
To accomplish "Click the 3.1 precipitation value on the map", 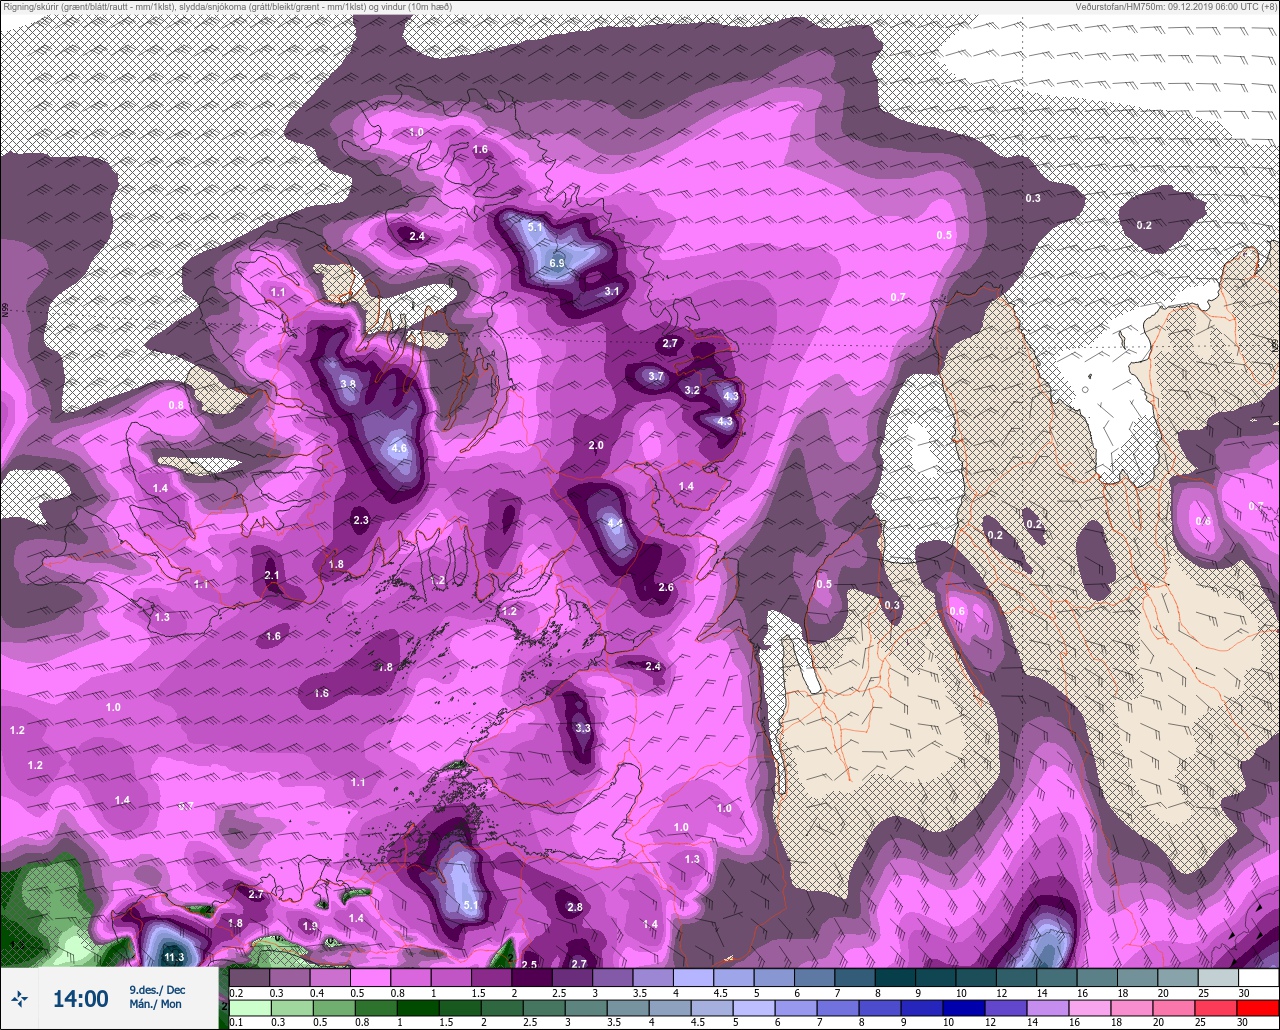I will (x=613, y=292).
